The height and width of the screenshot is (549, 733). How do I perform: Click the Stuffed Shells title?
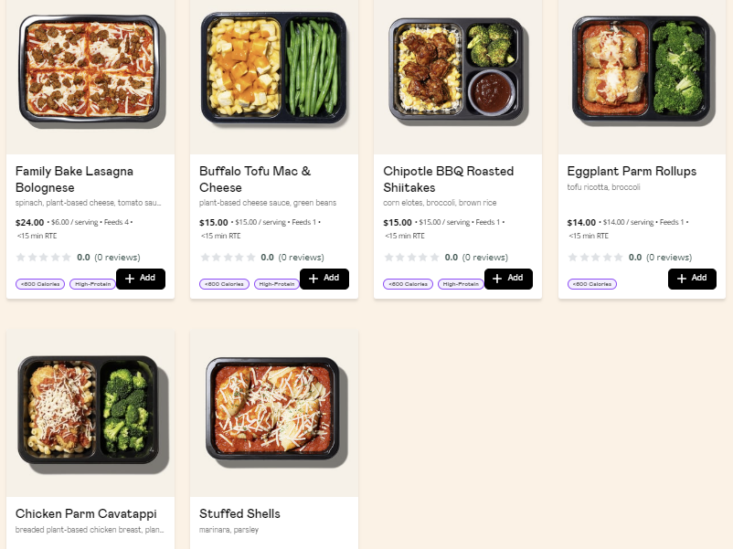(x=240, y=513)
